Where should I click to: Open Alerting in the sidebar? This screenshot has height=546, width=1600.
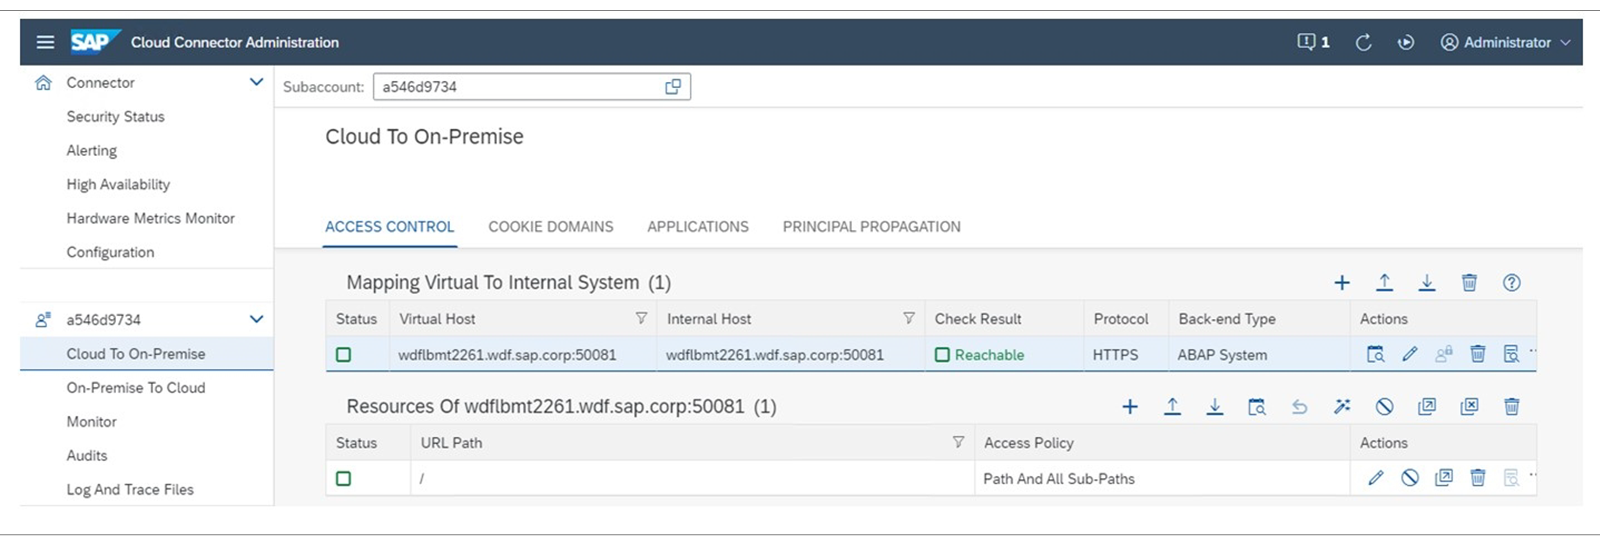[92, 151]
